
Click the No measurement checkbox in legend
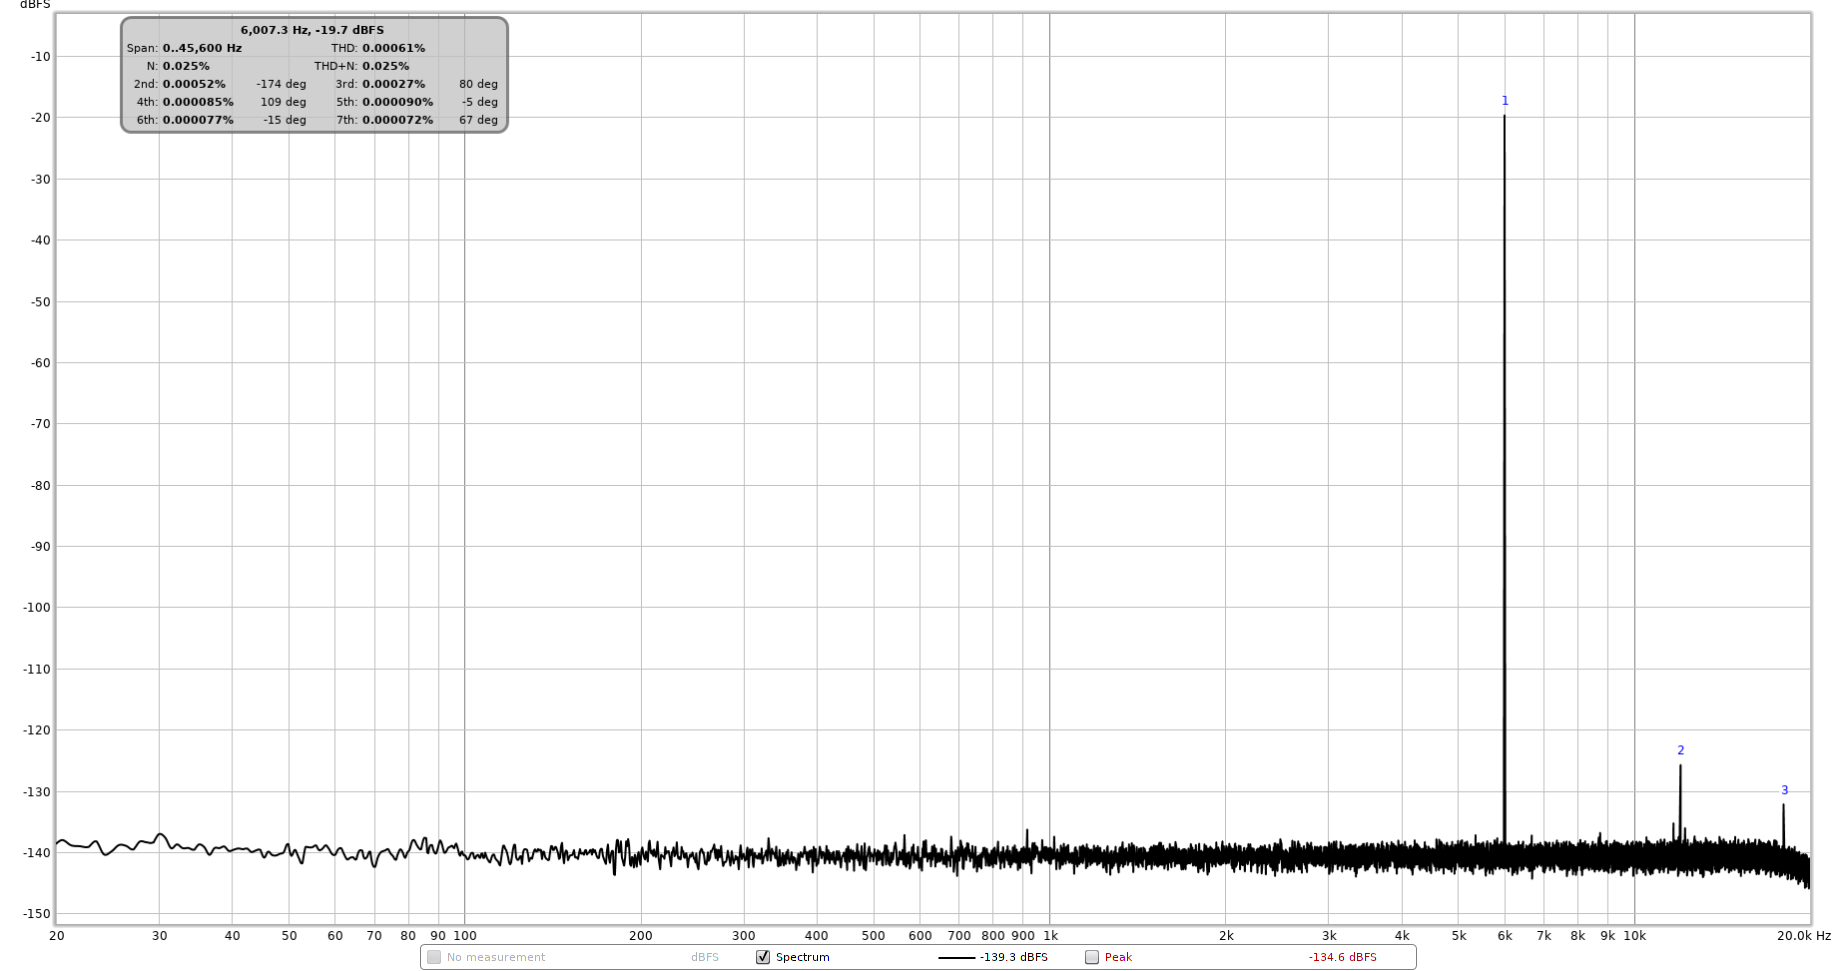434,957
